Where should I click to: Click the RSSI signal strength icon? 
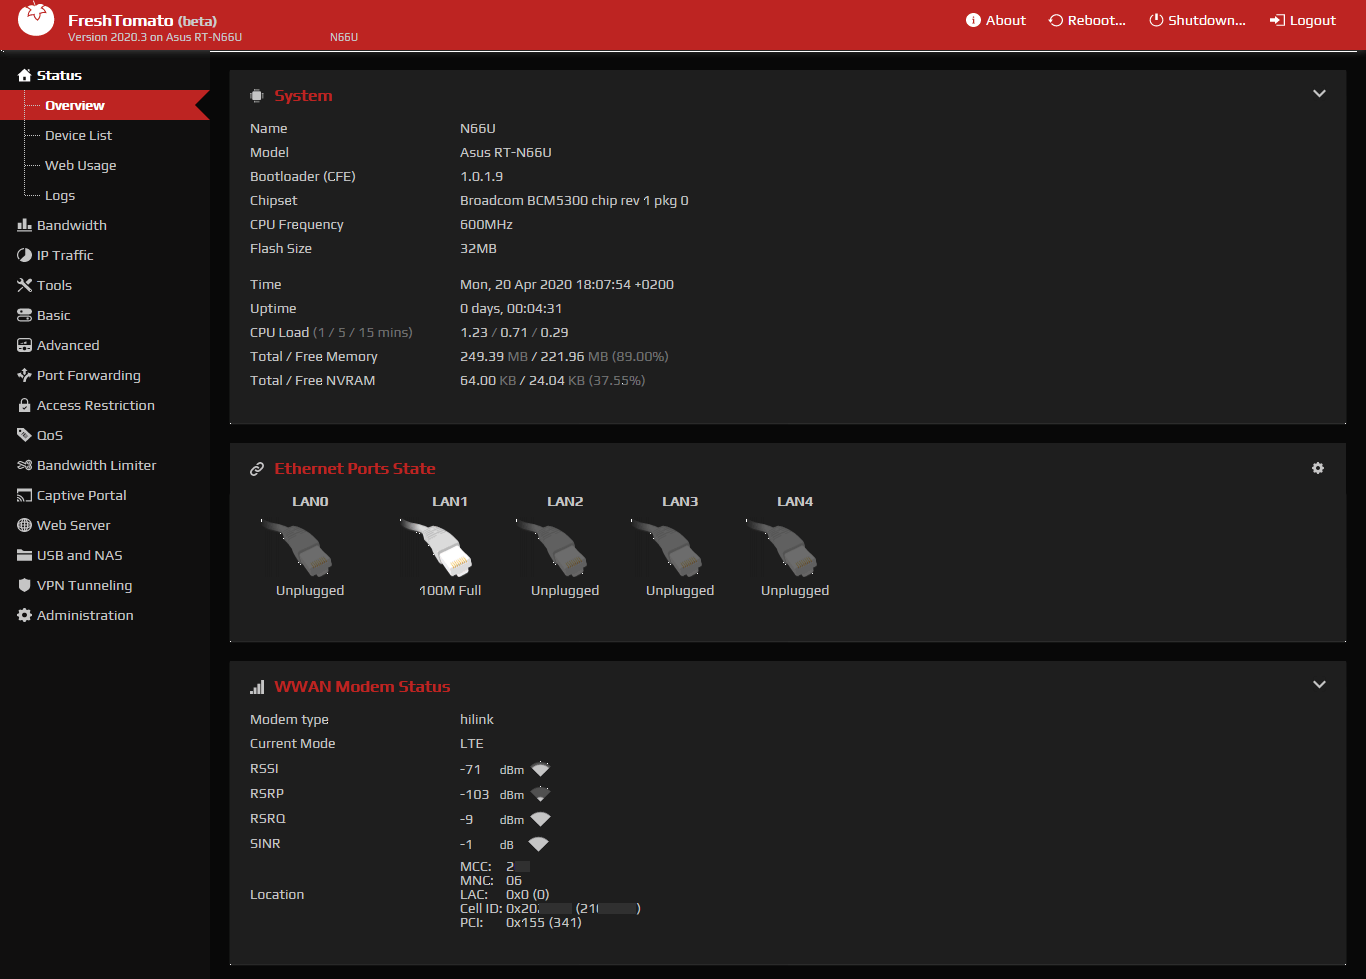(x=540, y=769)
